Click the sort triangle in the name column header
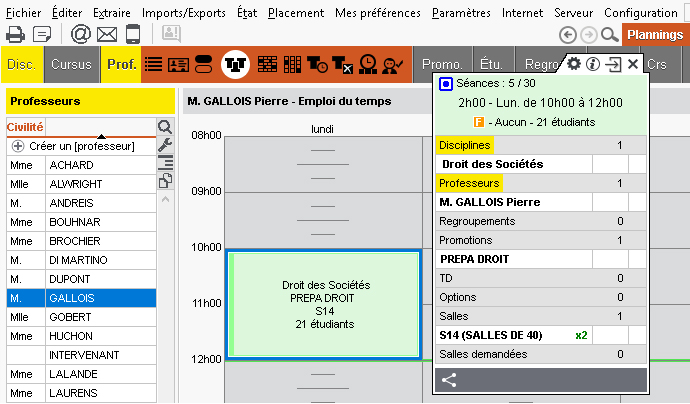The image size is (690, 404). (101, 136)
